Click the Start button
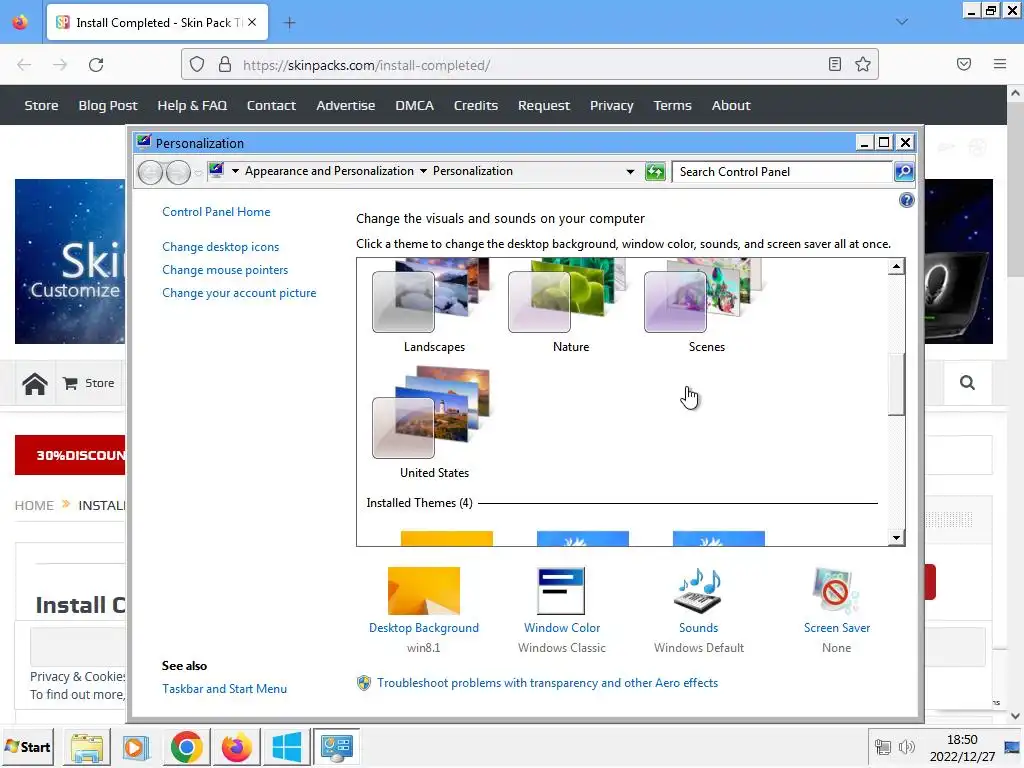The width and height of the screenshot is (1024, 768). 27,747
